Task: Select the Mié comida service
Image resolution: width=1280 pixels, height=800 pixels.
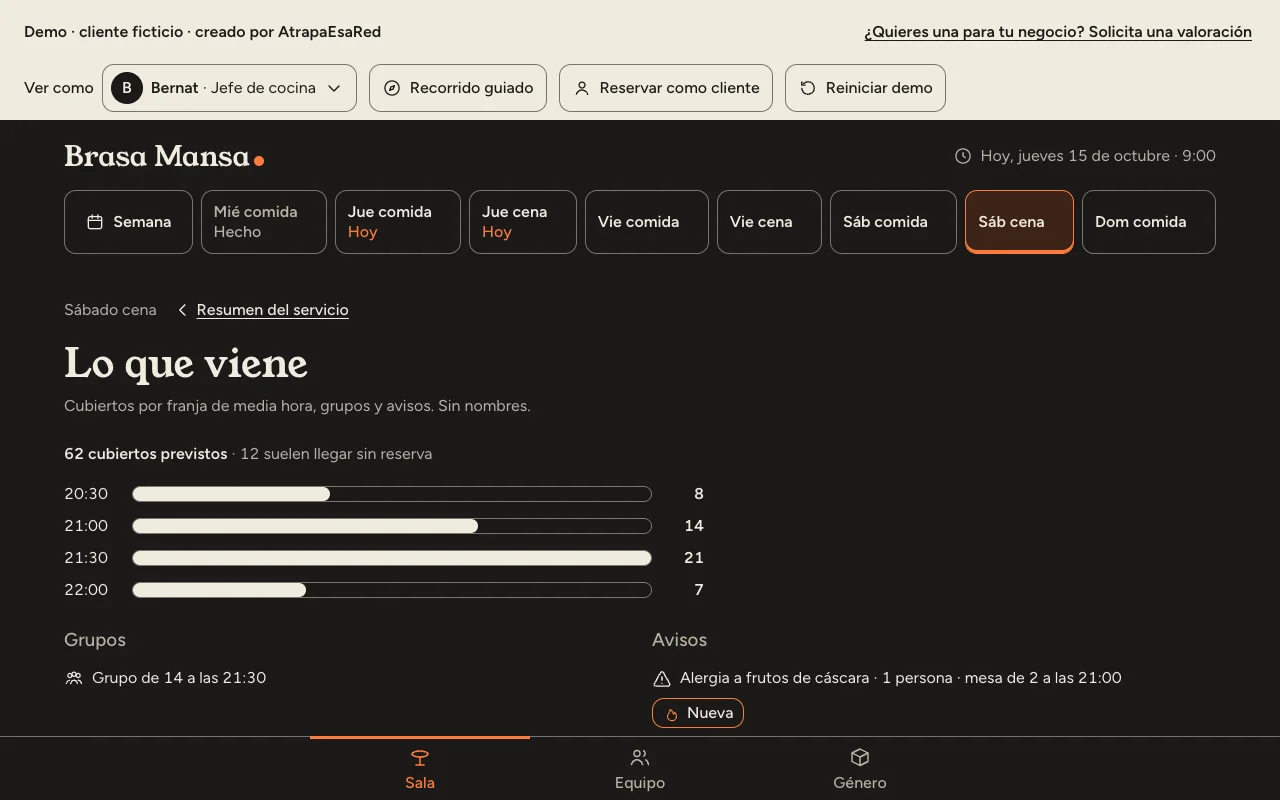Action: coord(264,222)
